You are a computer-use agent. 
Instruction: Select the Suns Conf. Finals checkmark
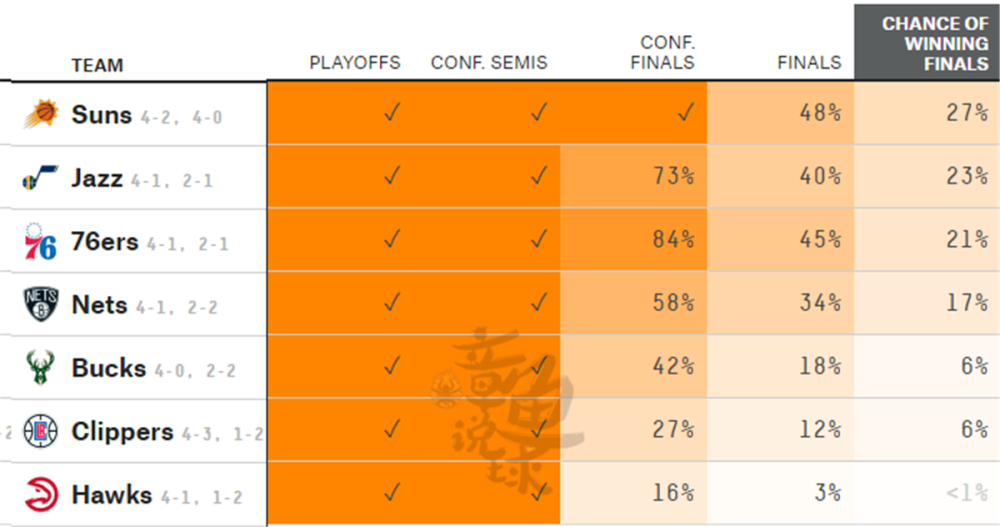(686, 113)
